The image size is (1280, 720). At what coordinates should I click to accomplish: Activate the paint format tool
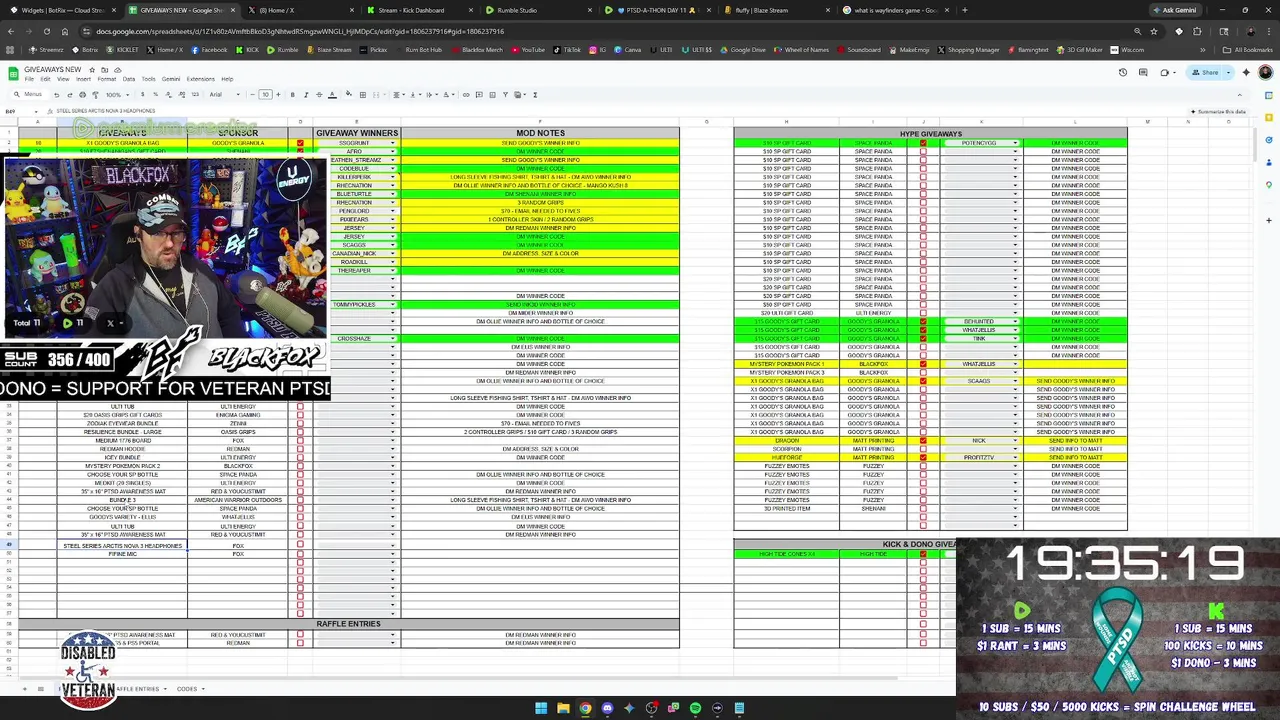point(95,95)
